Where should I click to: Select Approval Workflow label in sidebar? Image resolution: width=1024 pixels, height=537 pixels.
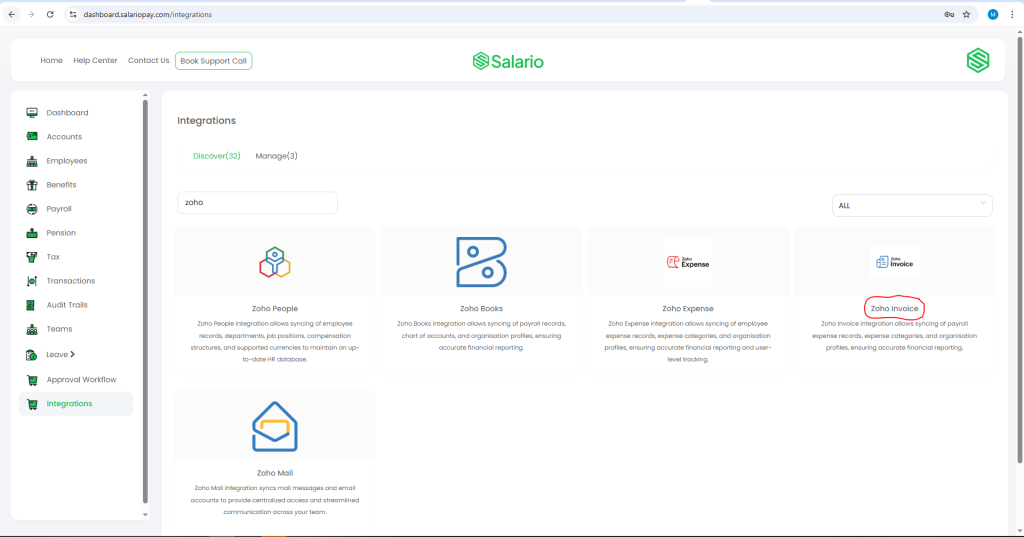click(82, 380)
